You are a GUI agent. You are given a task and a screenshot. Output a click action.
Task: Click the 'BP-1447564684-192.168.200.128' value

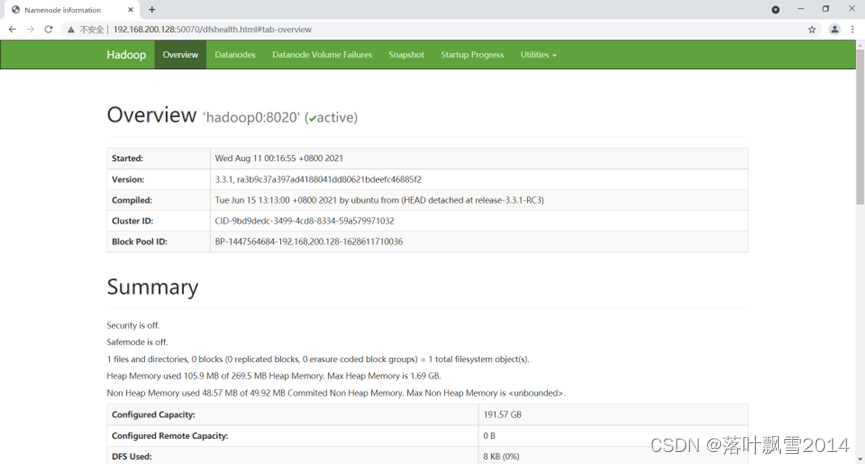308,242
